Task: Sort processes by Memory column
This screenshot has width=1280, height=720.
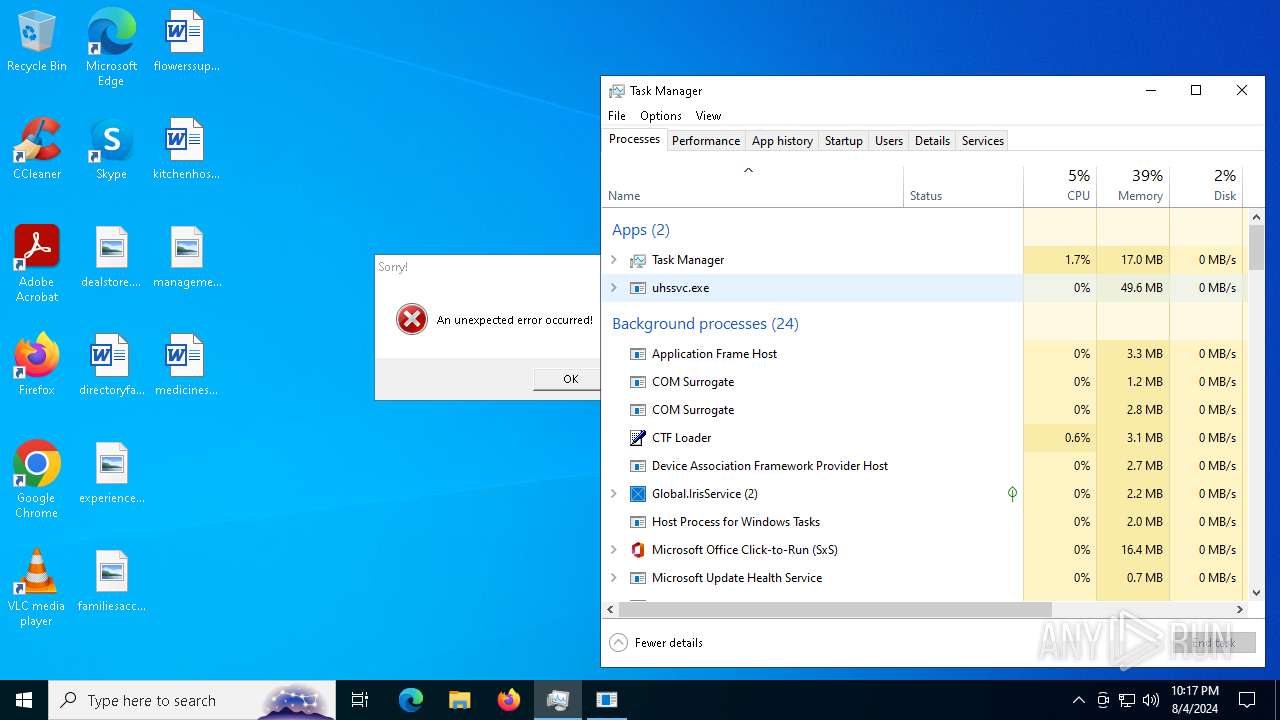Action: point(1133,186)
